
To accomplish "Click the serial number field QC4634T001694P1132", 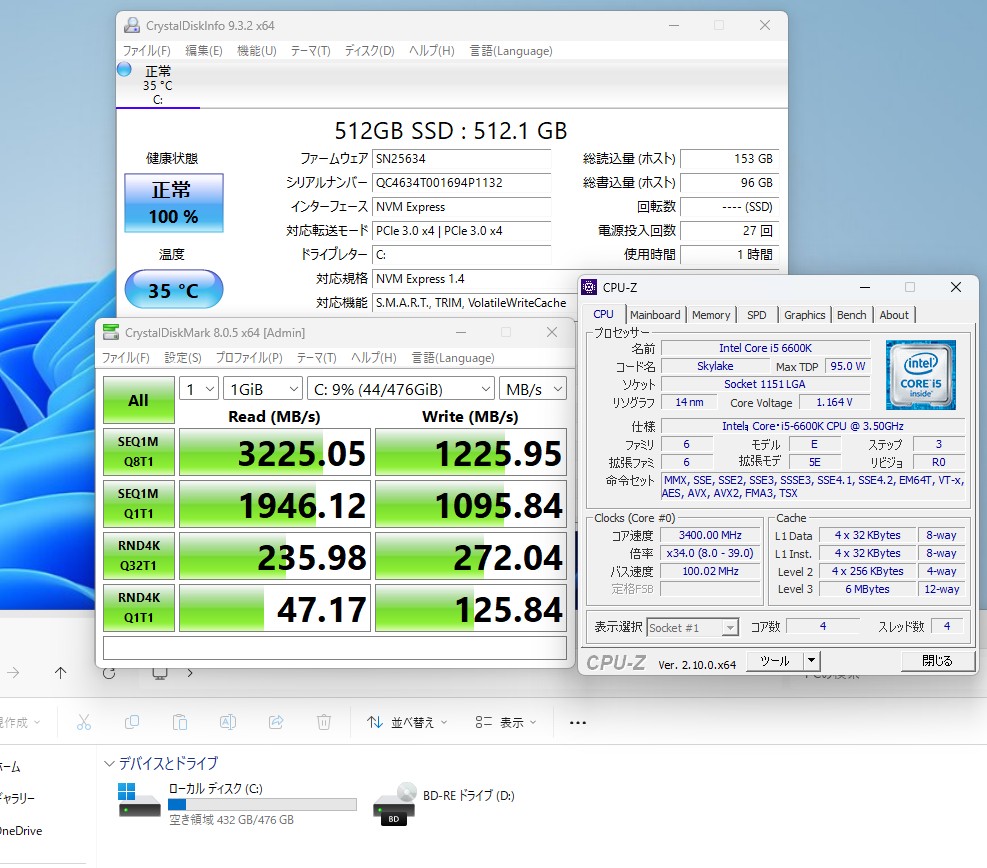I will click(x=461, y=183).
